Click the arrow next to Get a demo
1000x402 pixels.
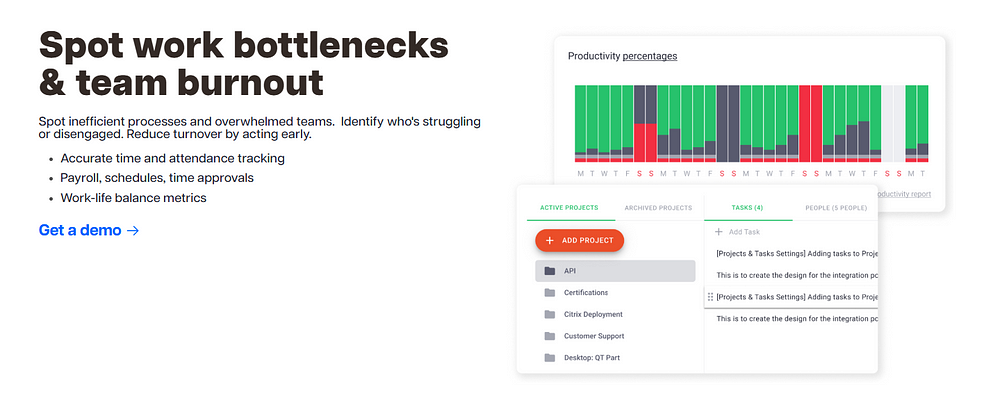tap(133, 230)
